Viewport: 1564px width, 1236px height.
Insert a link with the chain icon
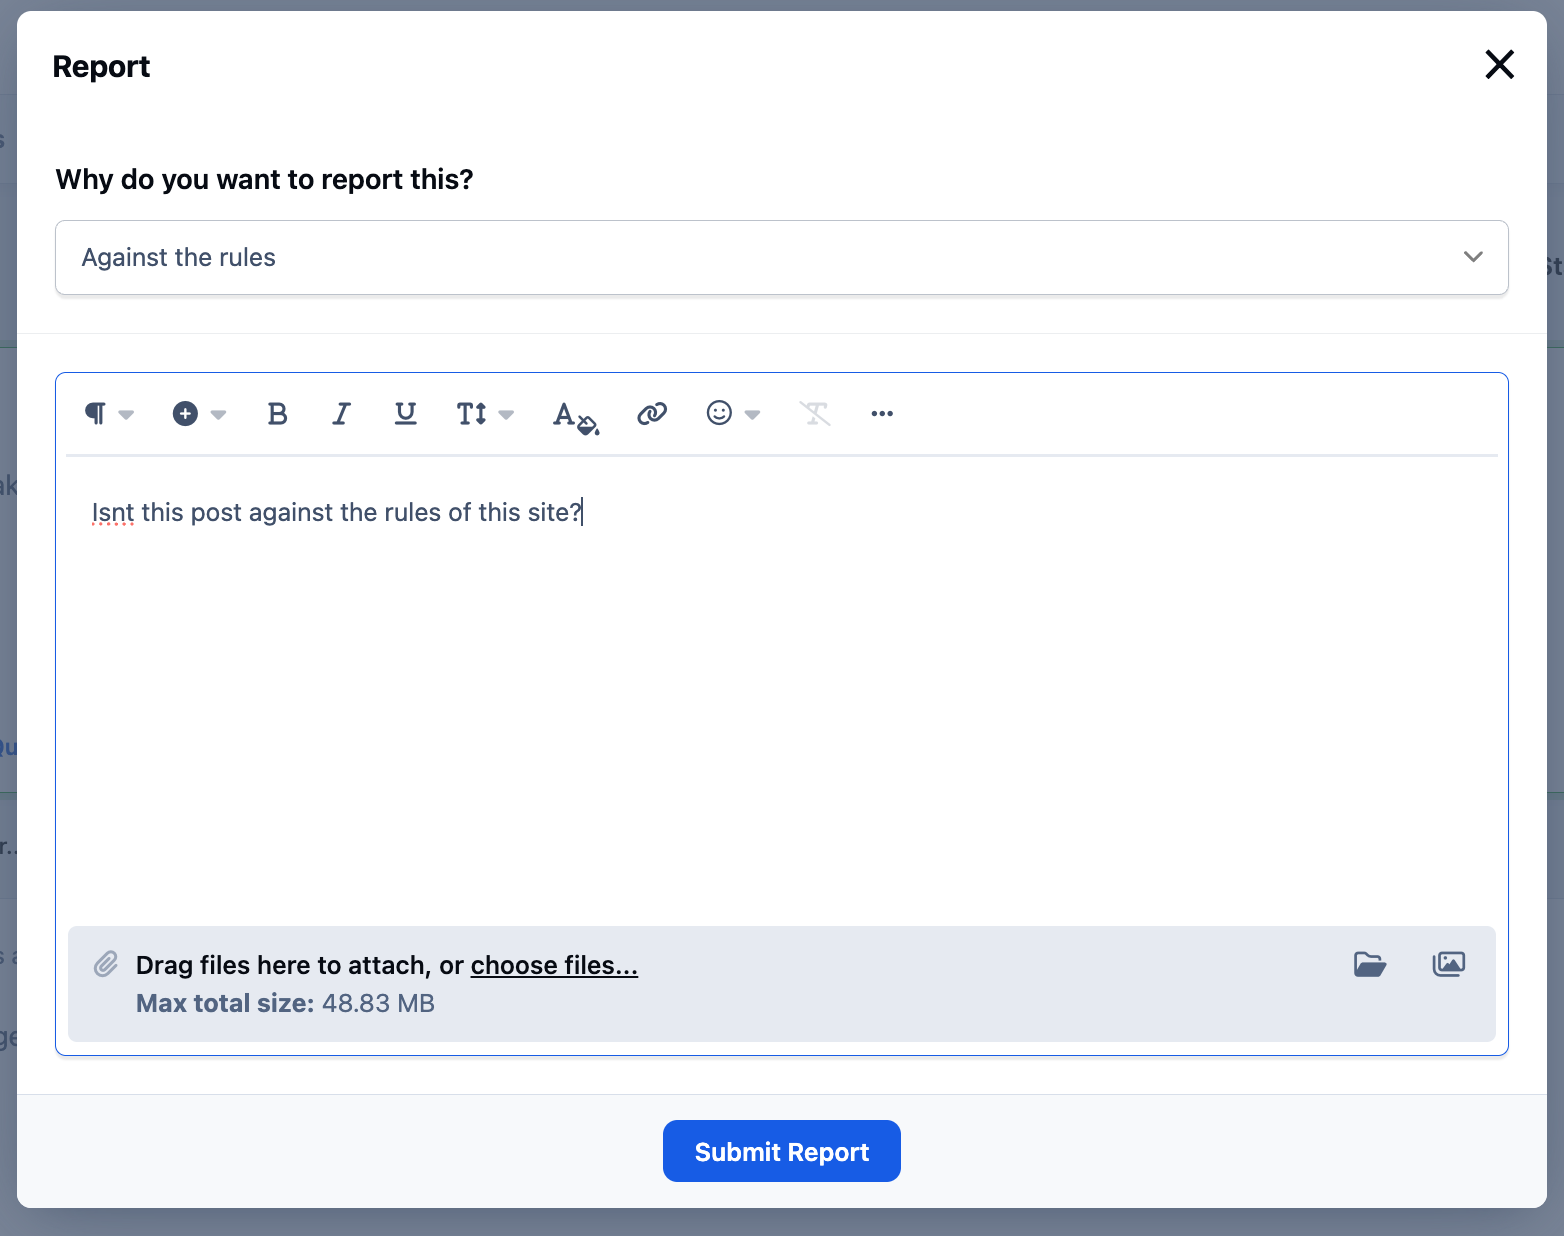(x=652, y=413)
